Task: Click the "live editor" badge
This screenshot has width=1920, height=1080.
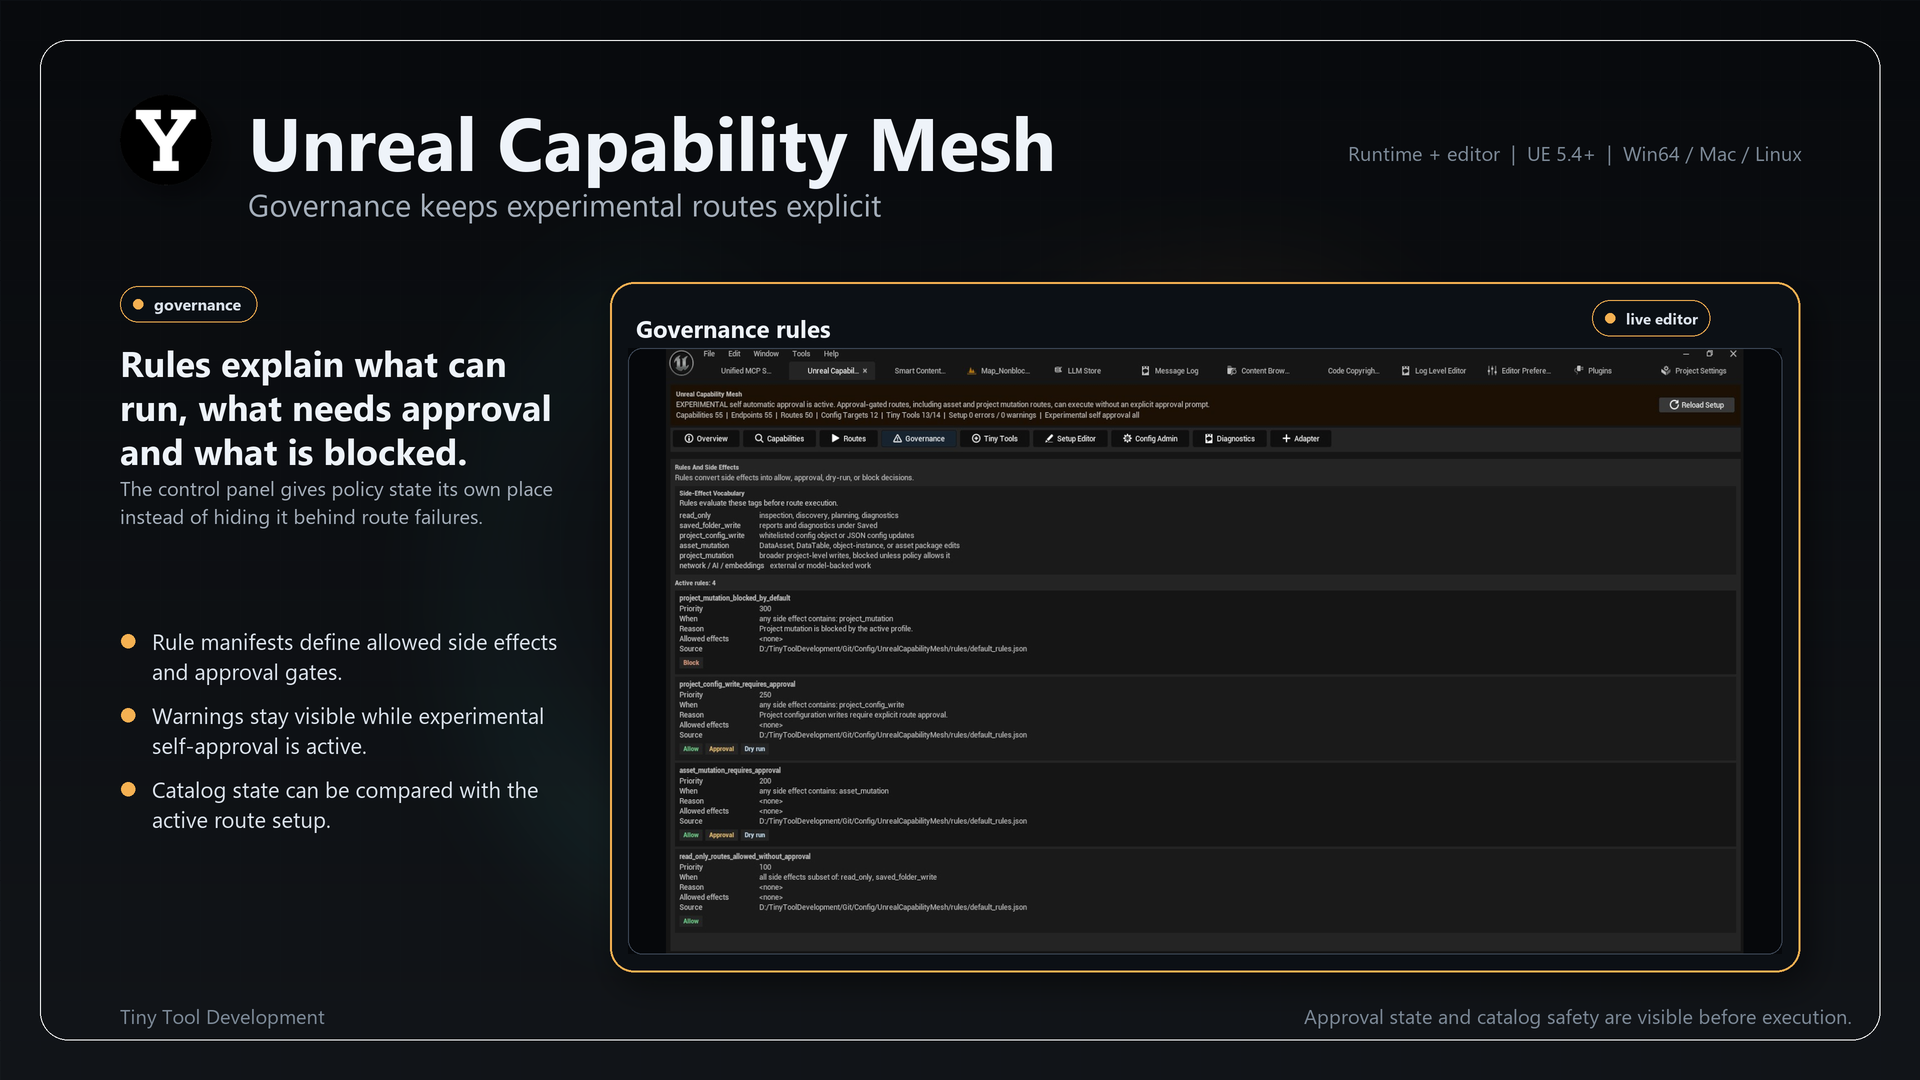Action: click(x=1651, y=319)
